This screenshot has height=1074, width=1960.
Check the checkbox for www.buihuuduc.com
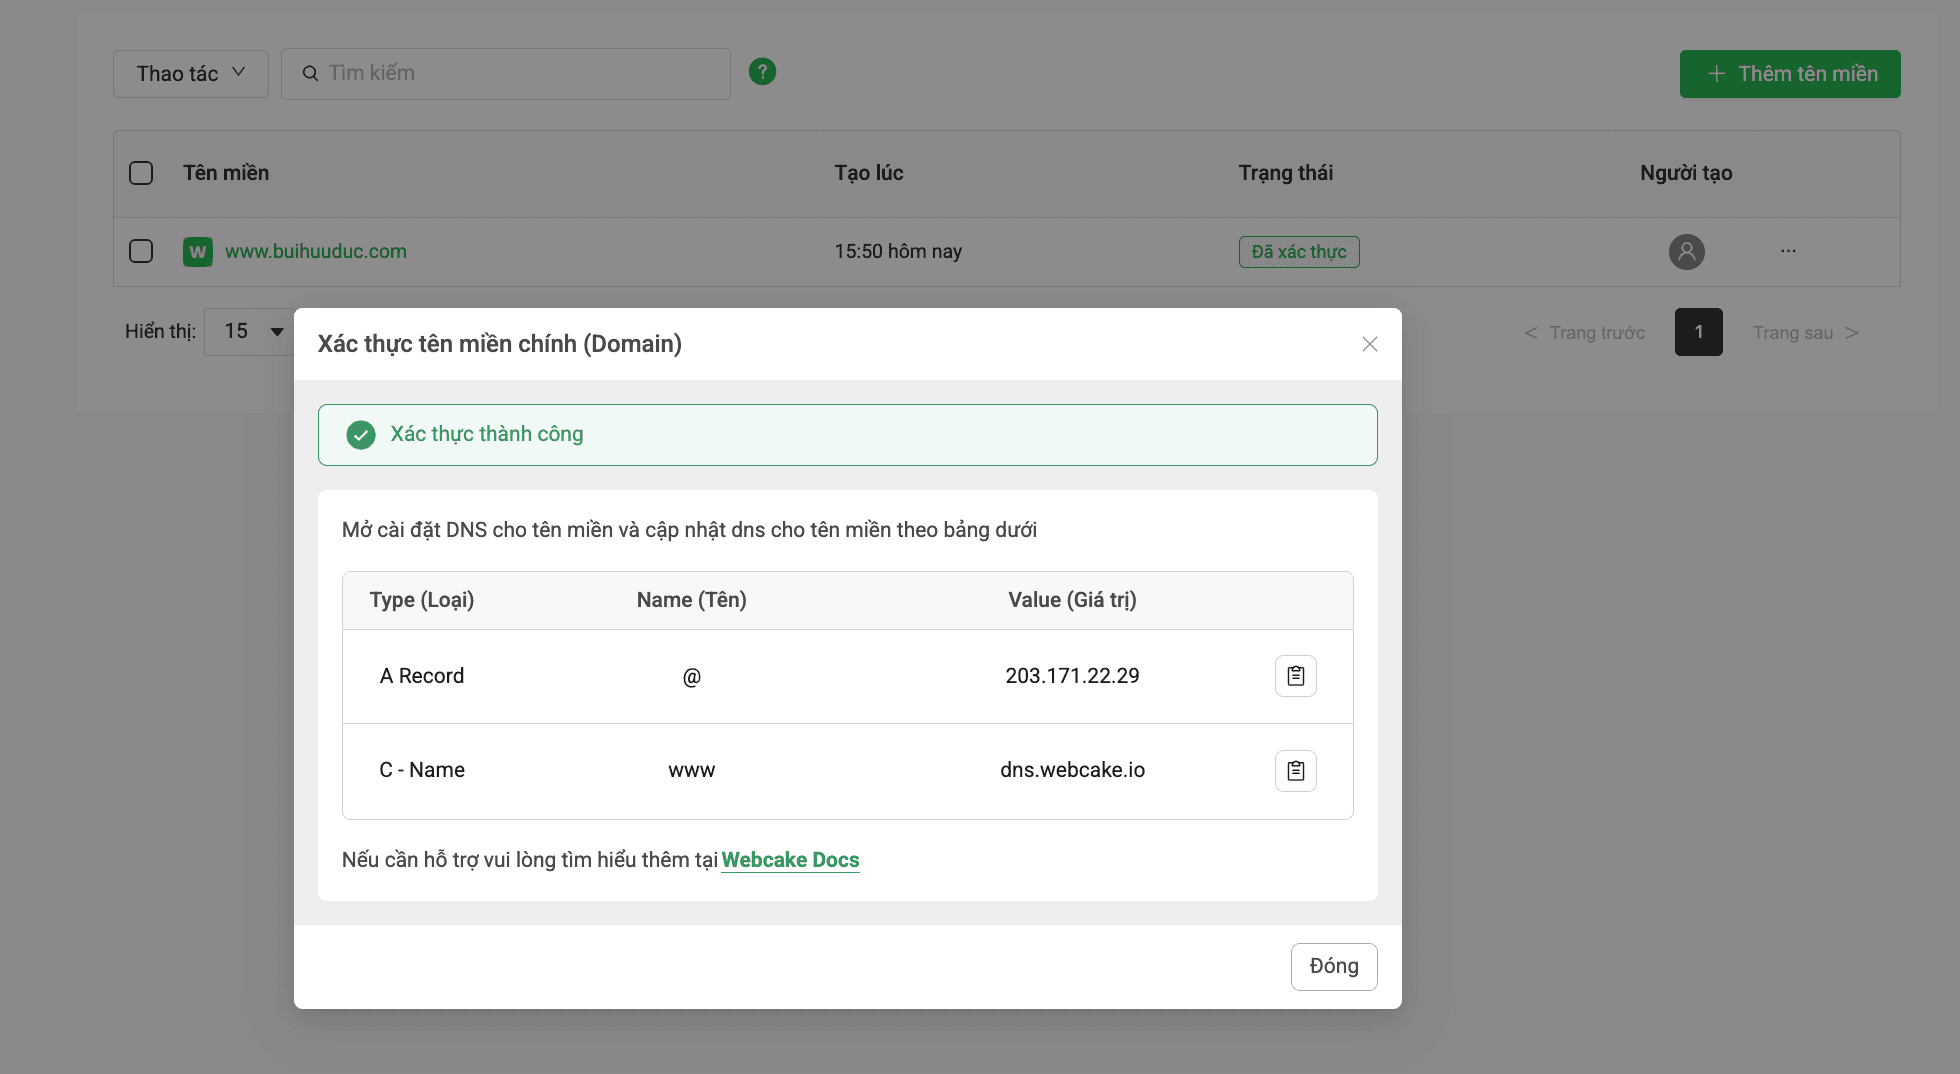(x=141, y=251)
